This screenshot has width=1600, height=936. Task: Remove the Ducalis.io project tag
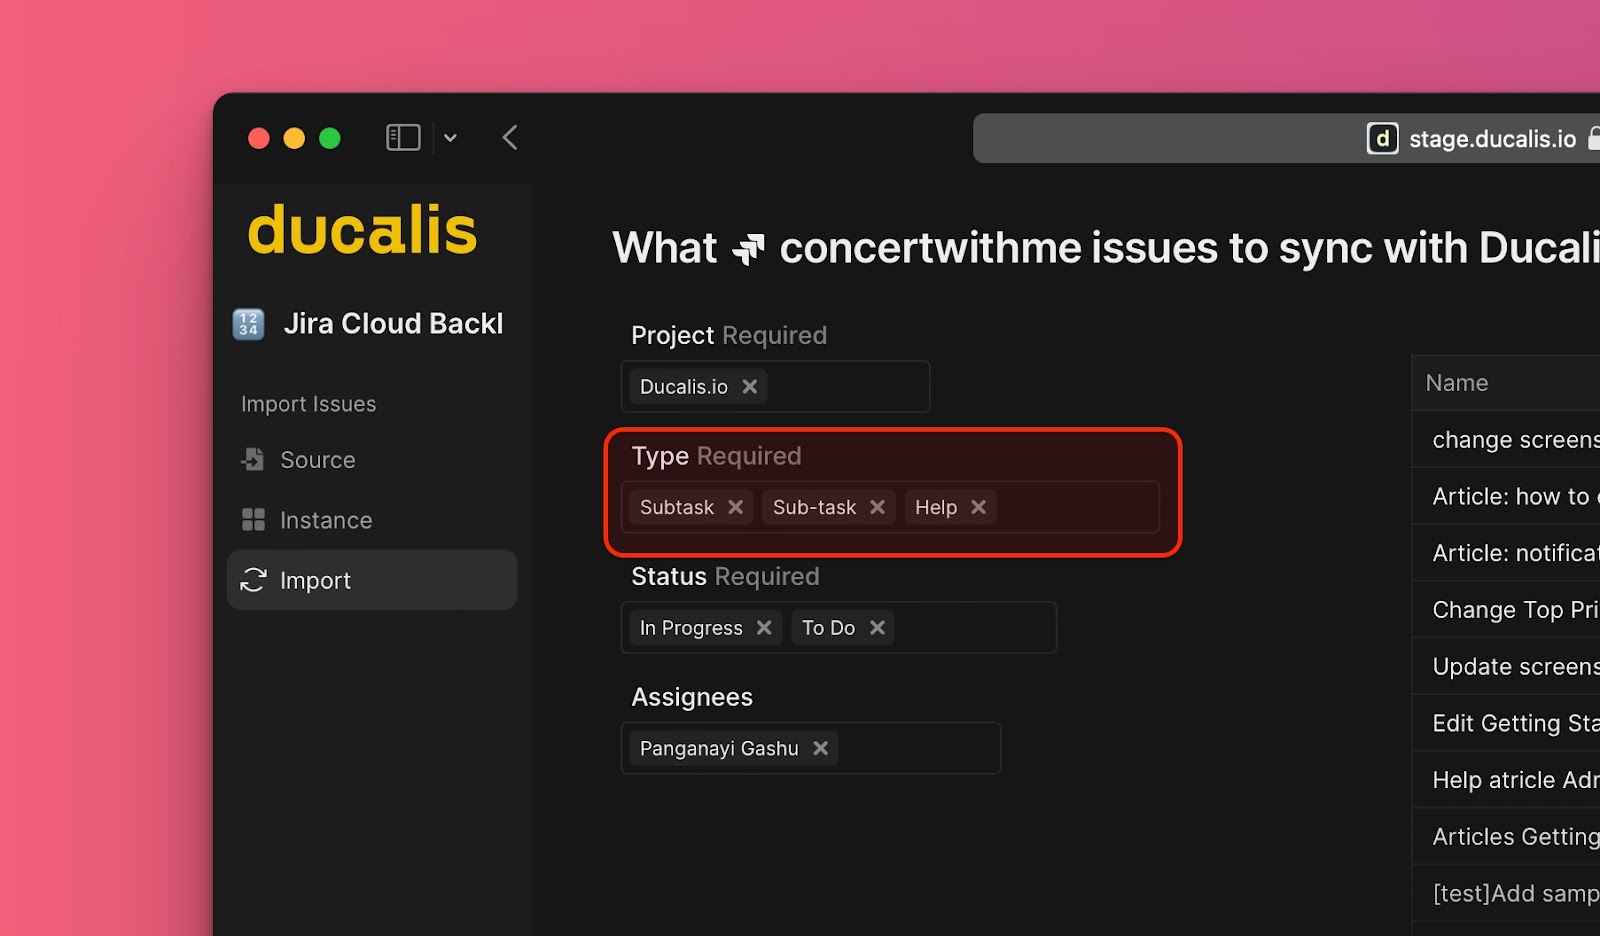pos(750,387)
